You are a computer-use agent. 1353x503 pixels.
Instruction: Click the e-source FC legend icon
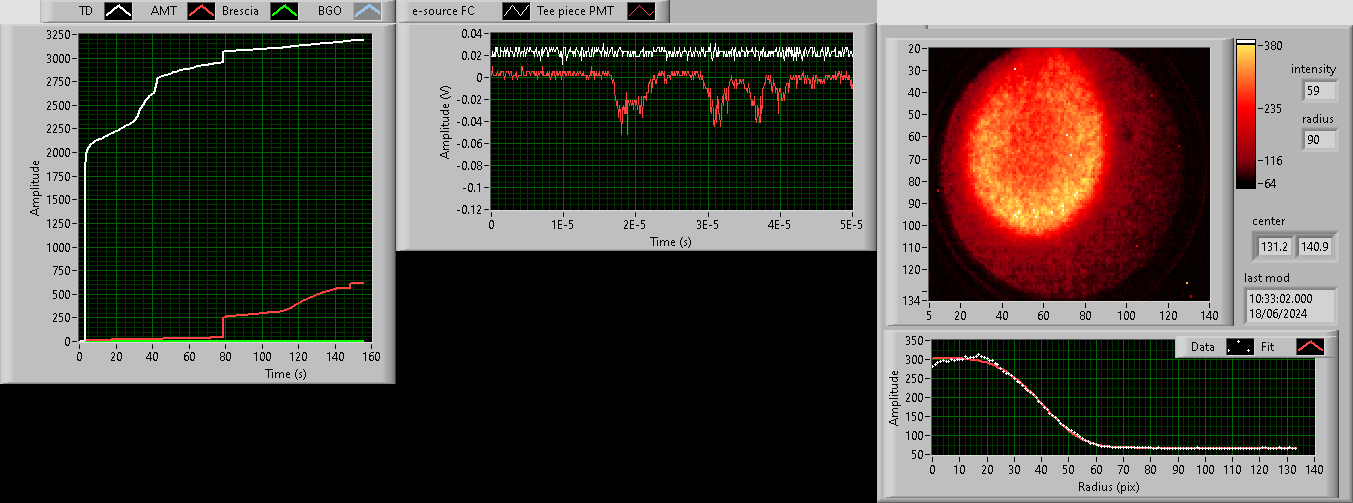518,12
